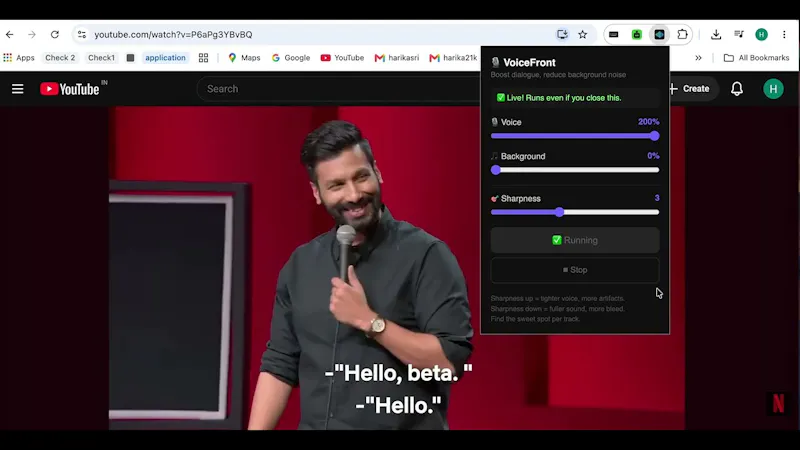Click the Sharpness value 3
The width and height of the screenshot is (800, 450).
click(x=657, y=198)
